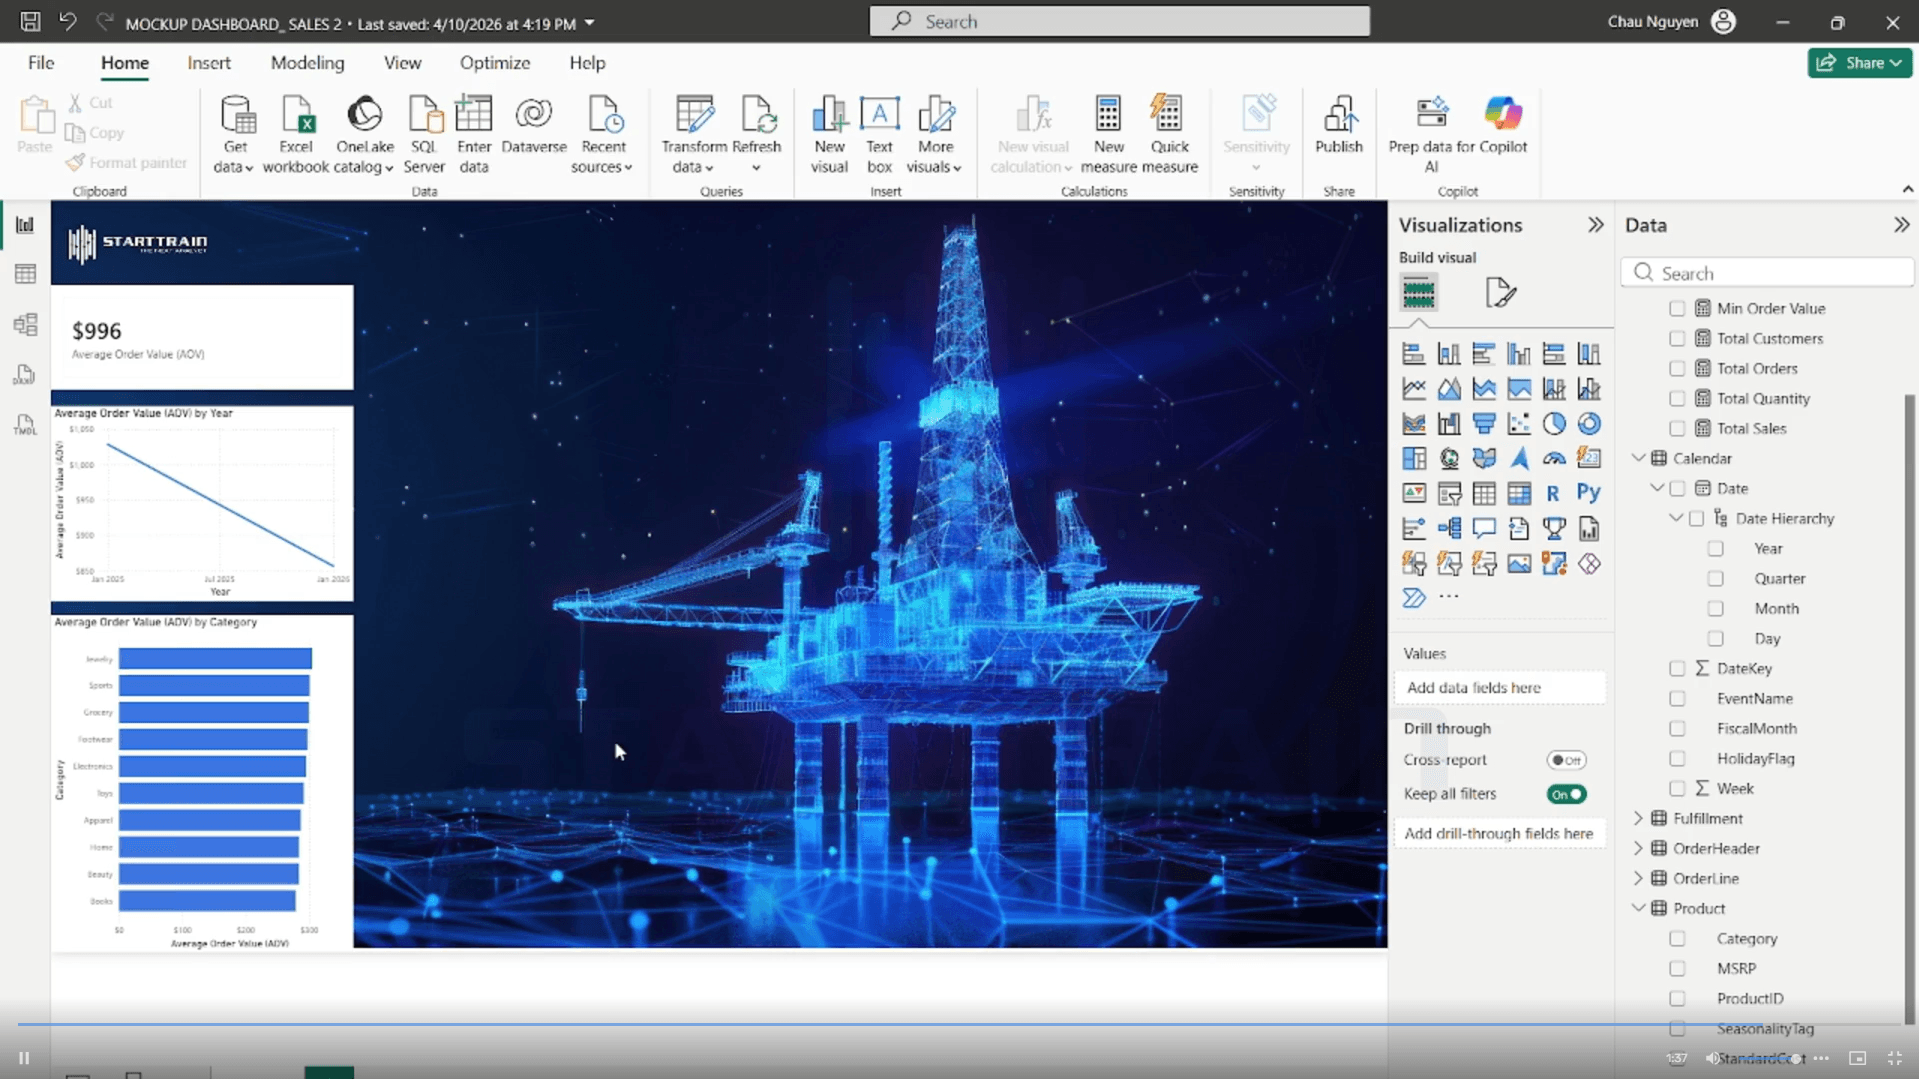Expand the OrderHeader table
The width and height of the screenshot is (1919, 1079).
[x=1638, y=848]
